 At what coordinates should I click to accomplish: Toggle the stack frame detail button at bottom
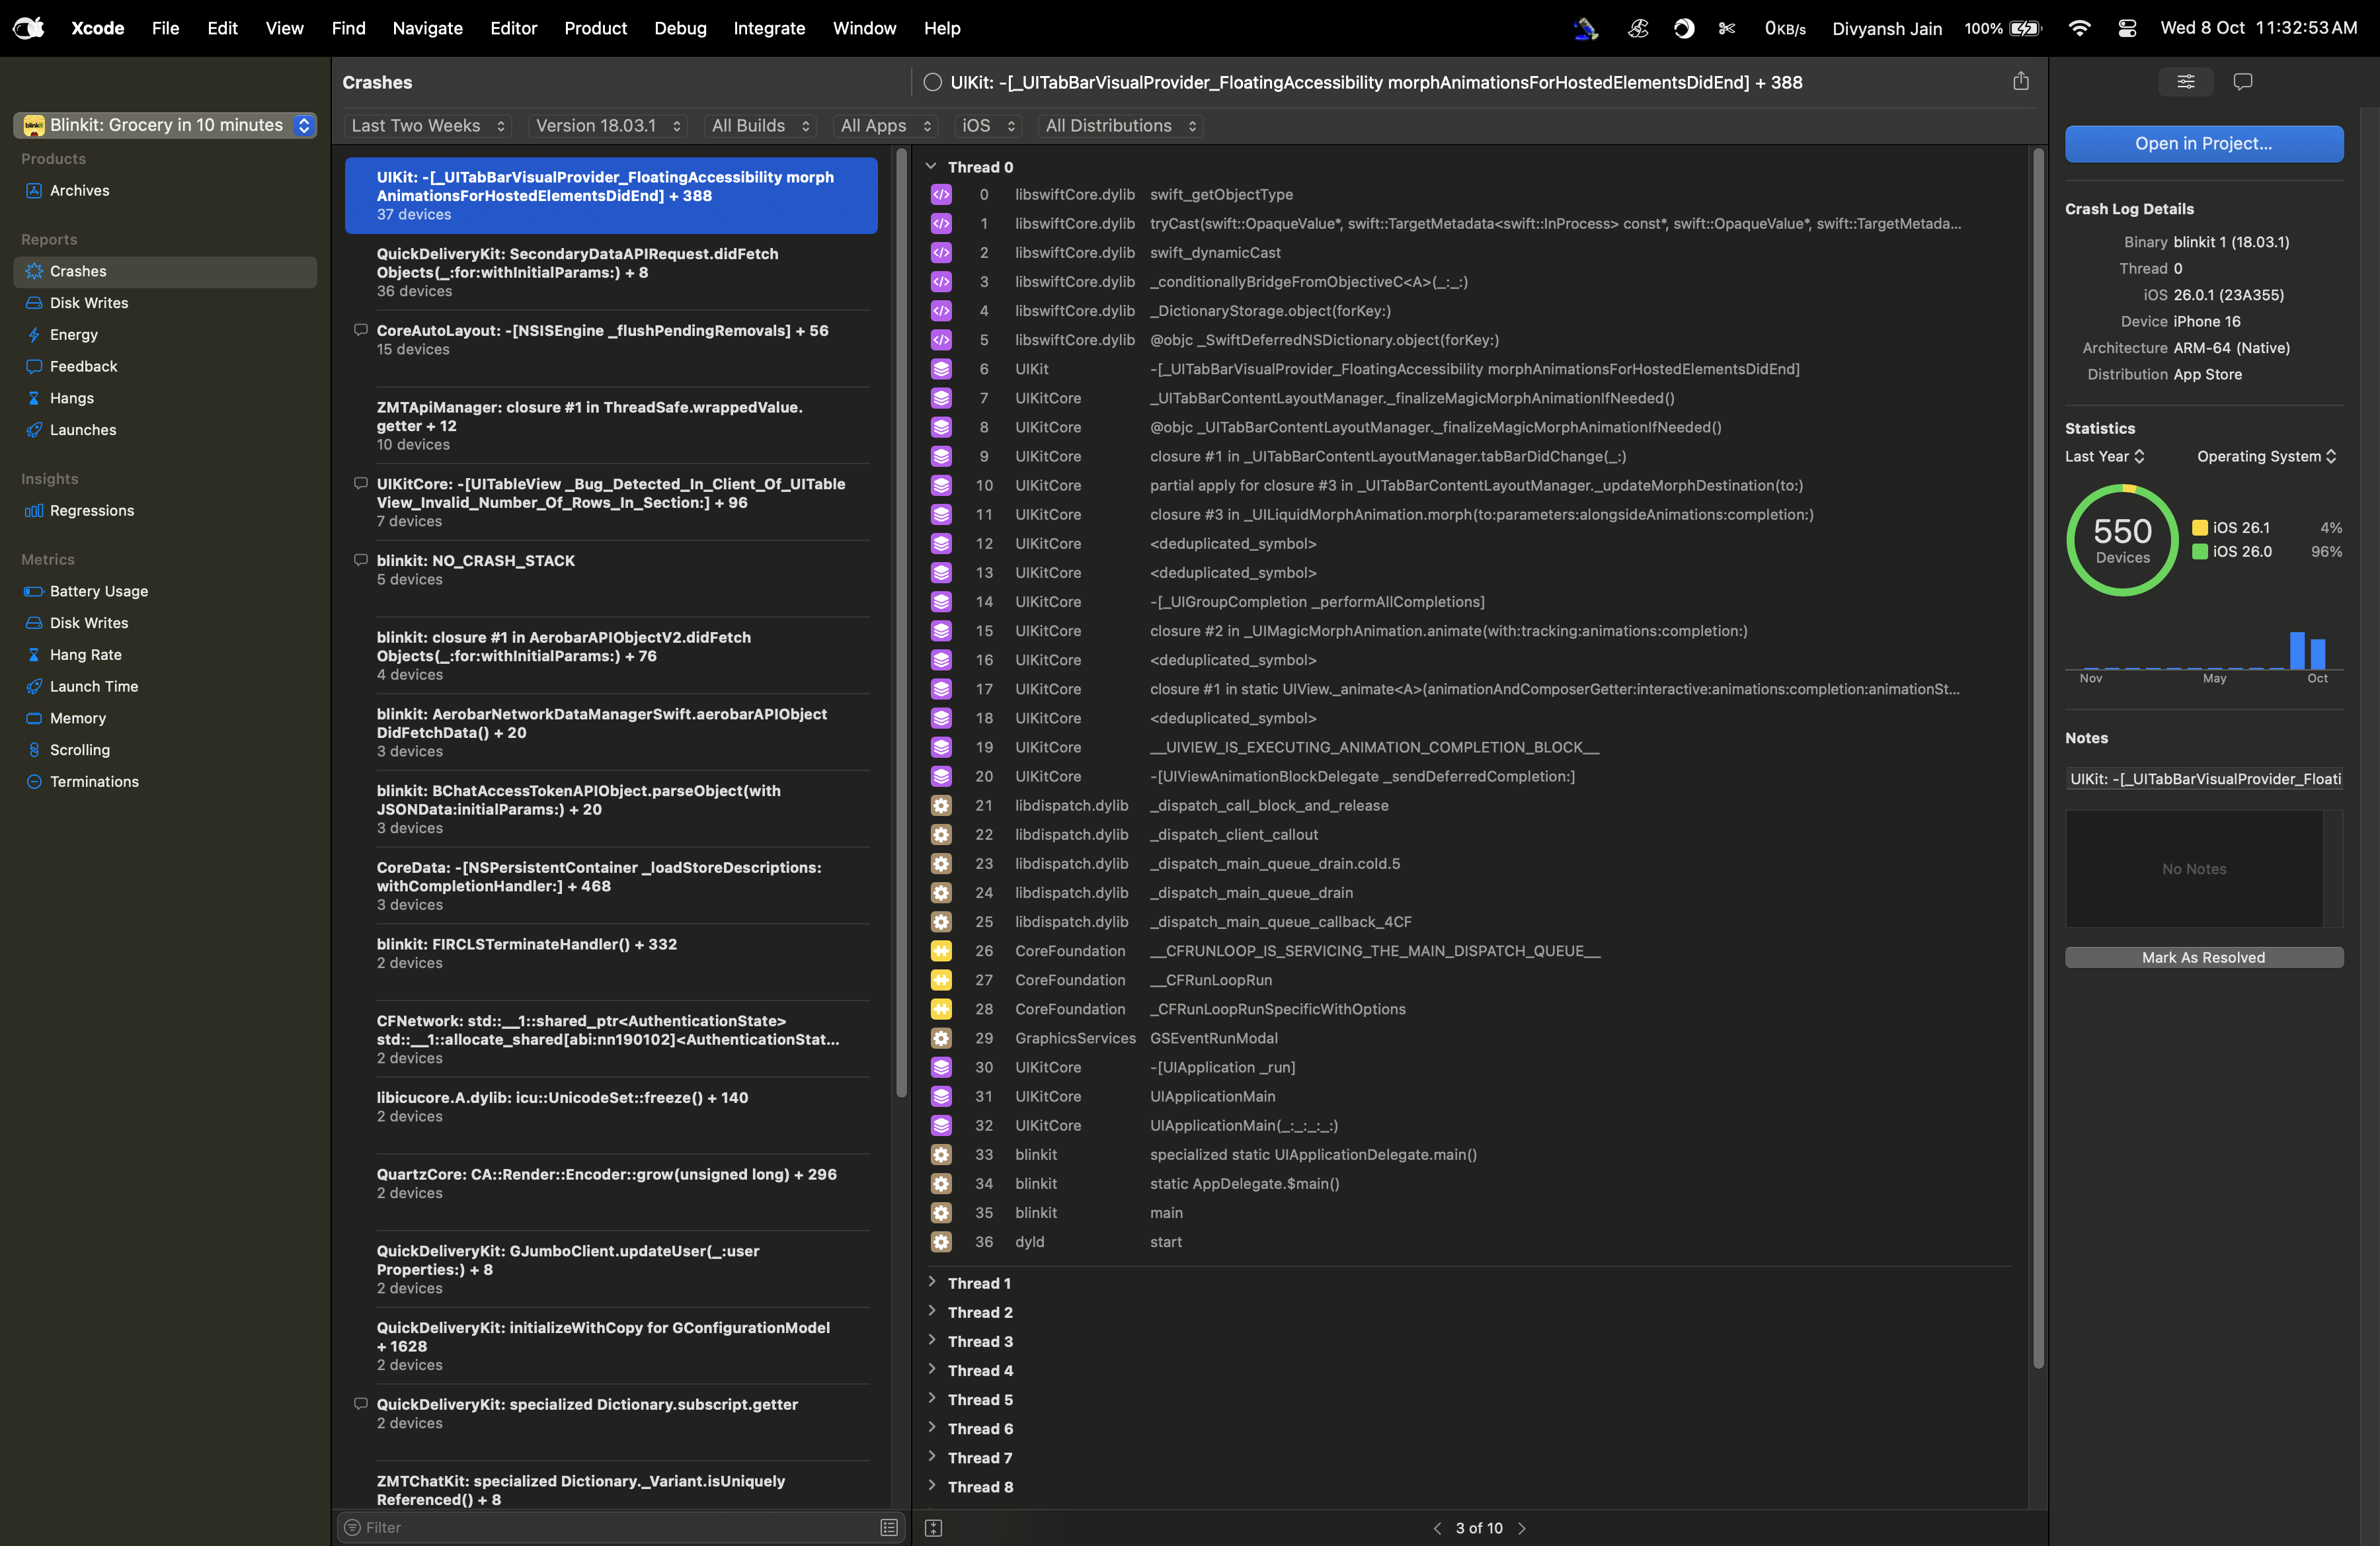[x=933, y=1527]
